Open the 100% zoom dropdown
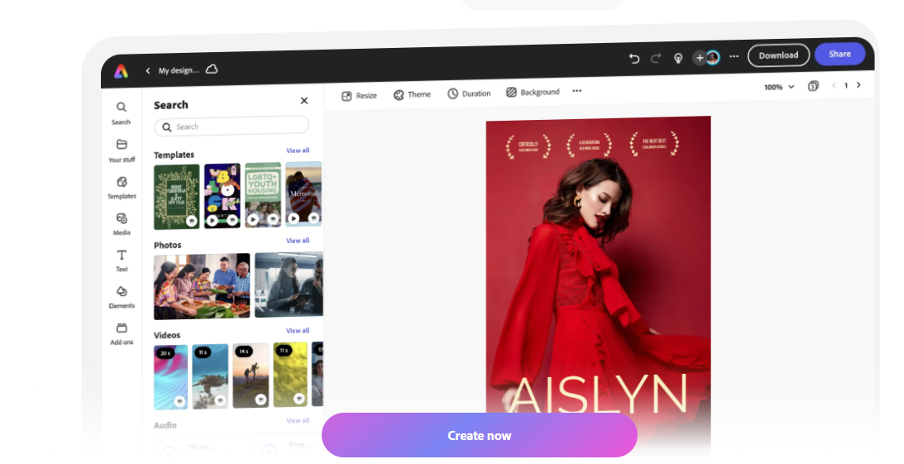 pyautogui.click(x=779, y=86)
